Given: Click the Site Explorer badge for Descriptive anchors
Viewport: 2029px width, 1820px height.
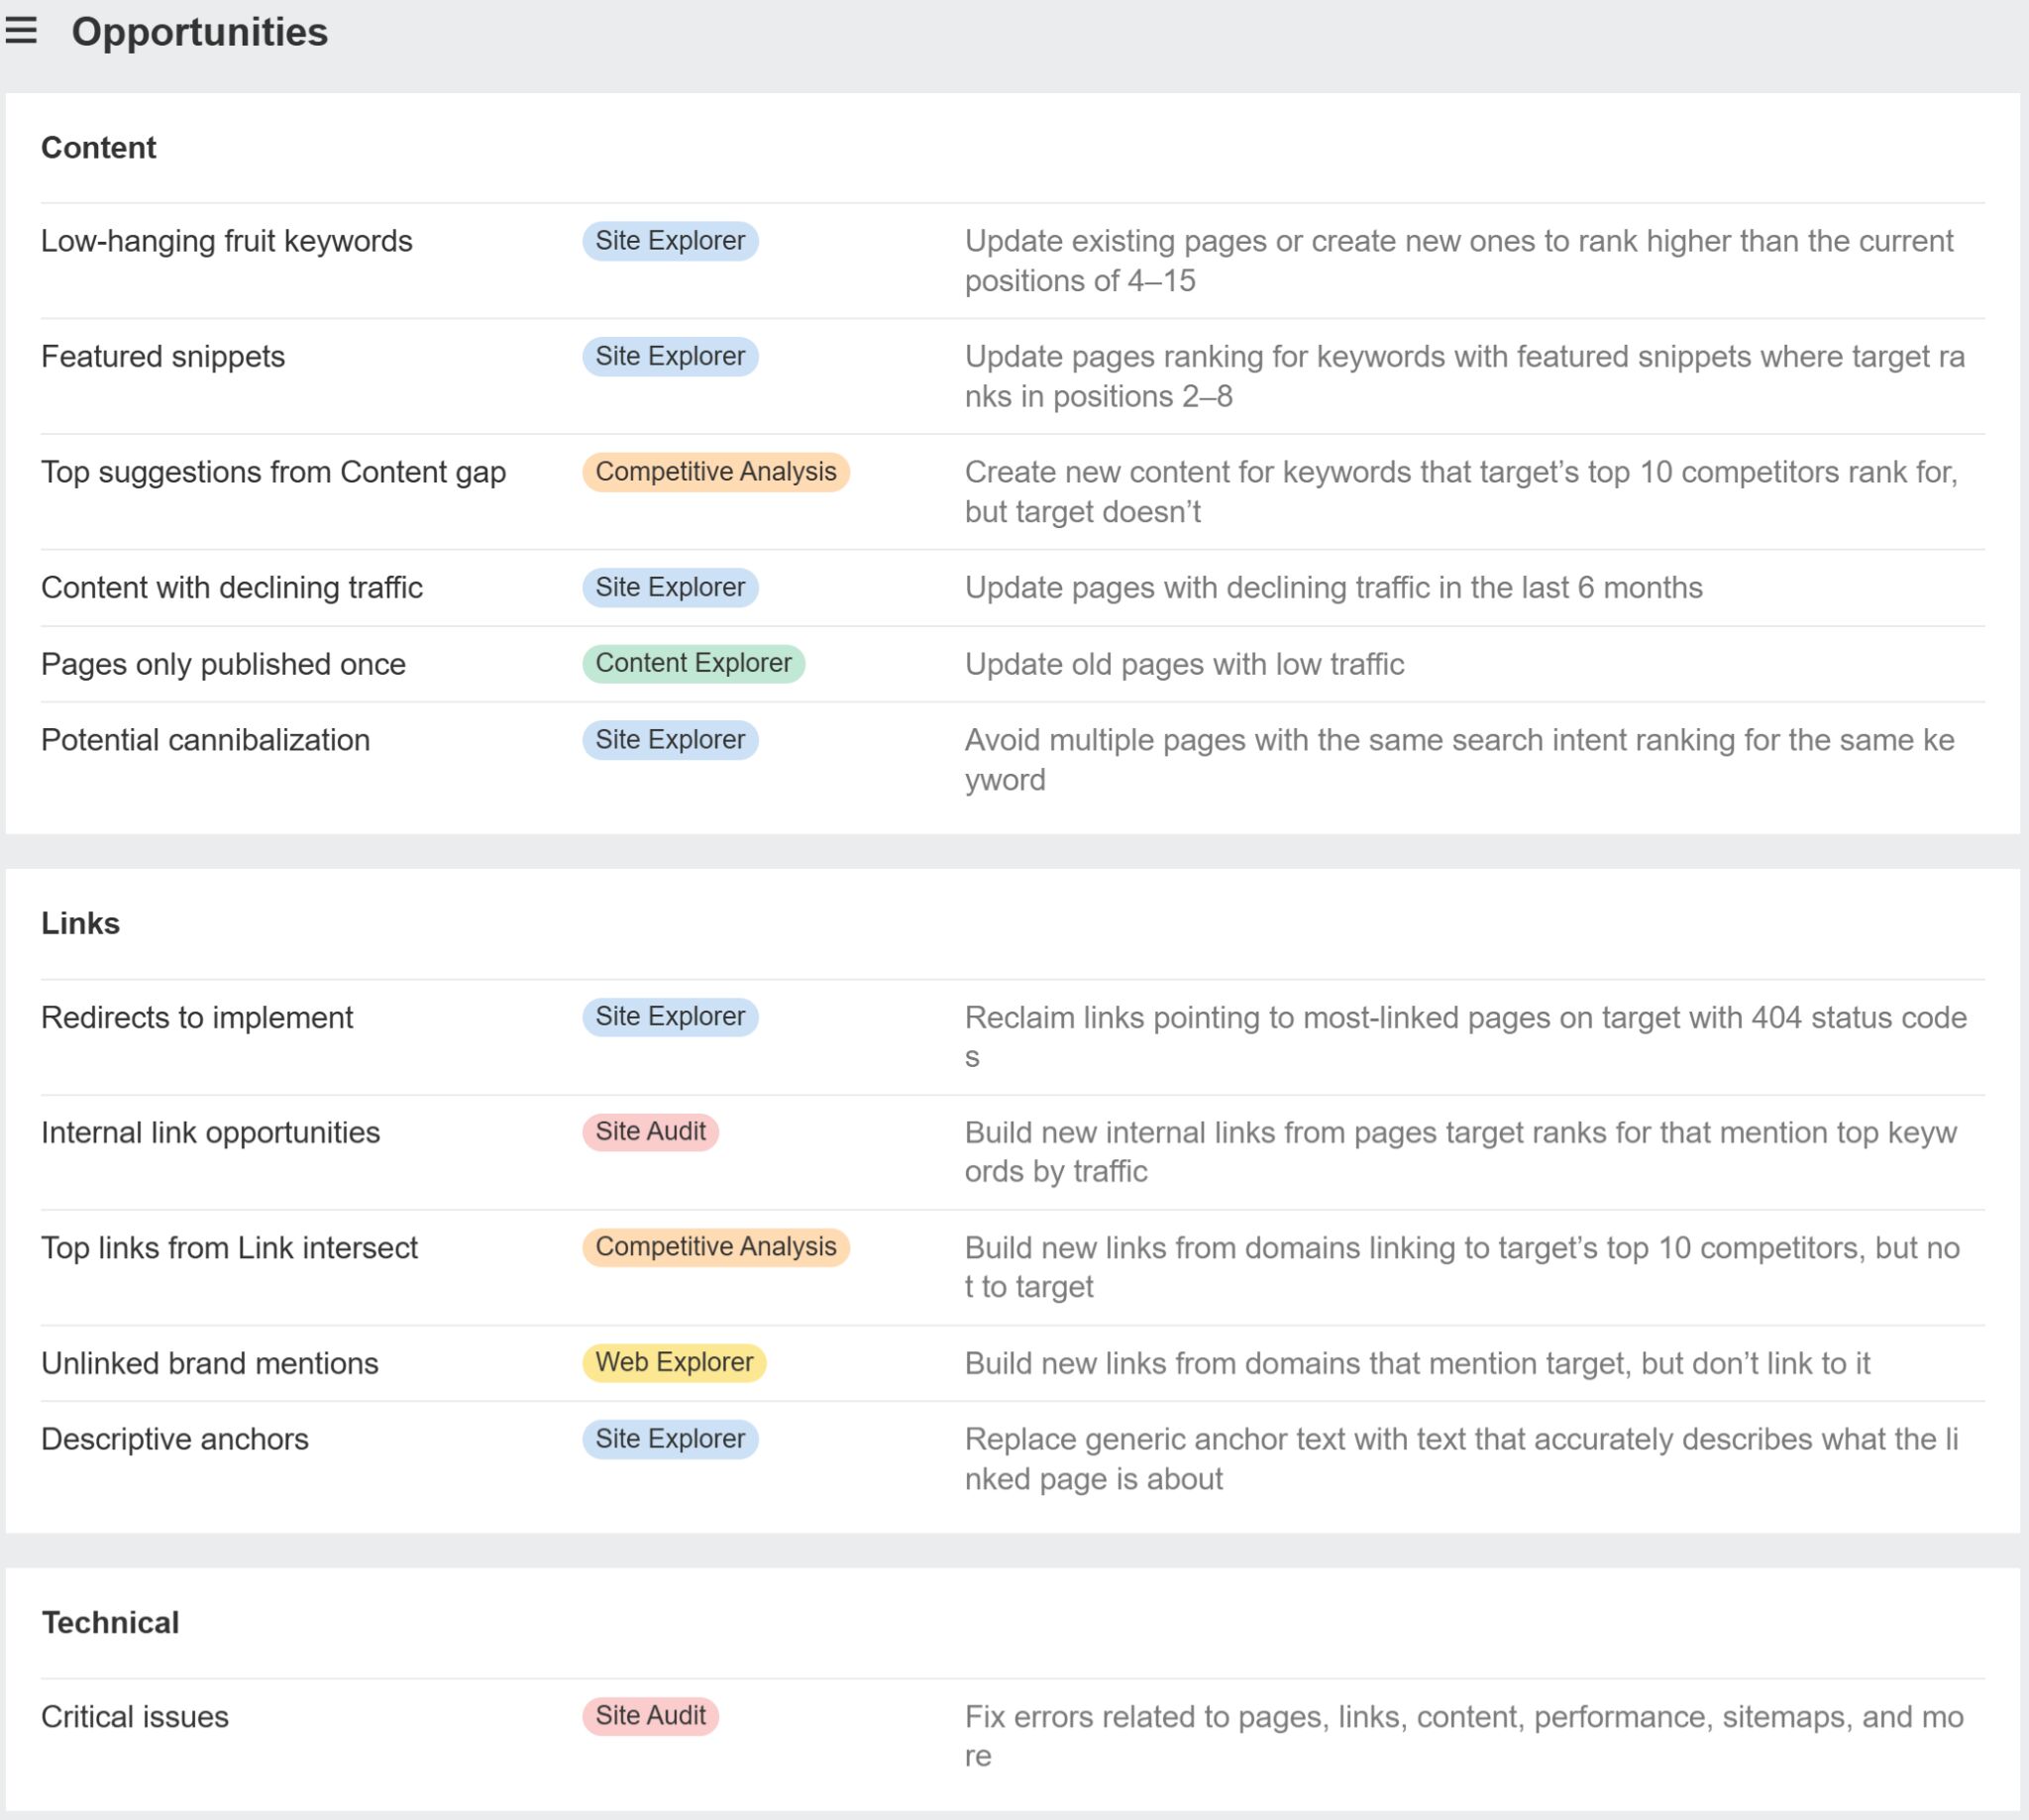Looking at the screenshot, I should pyautogui.click(x=670, y=1438).
